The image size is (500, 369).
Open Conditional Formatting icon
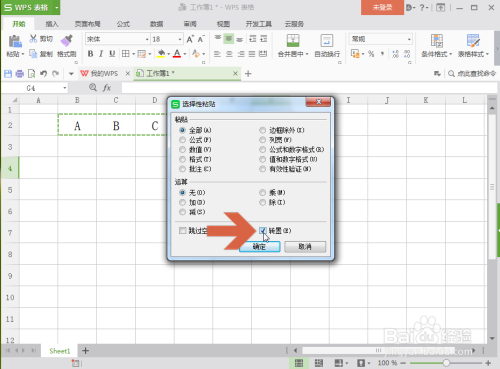click(x=436, y=41)
